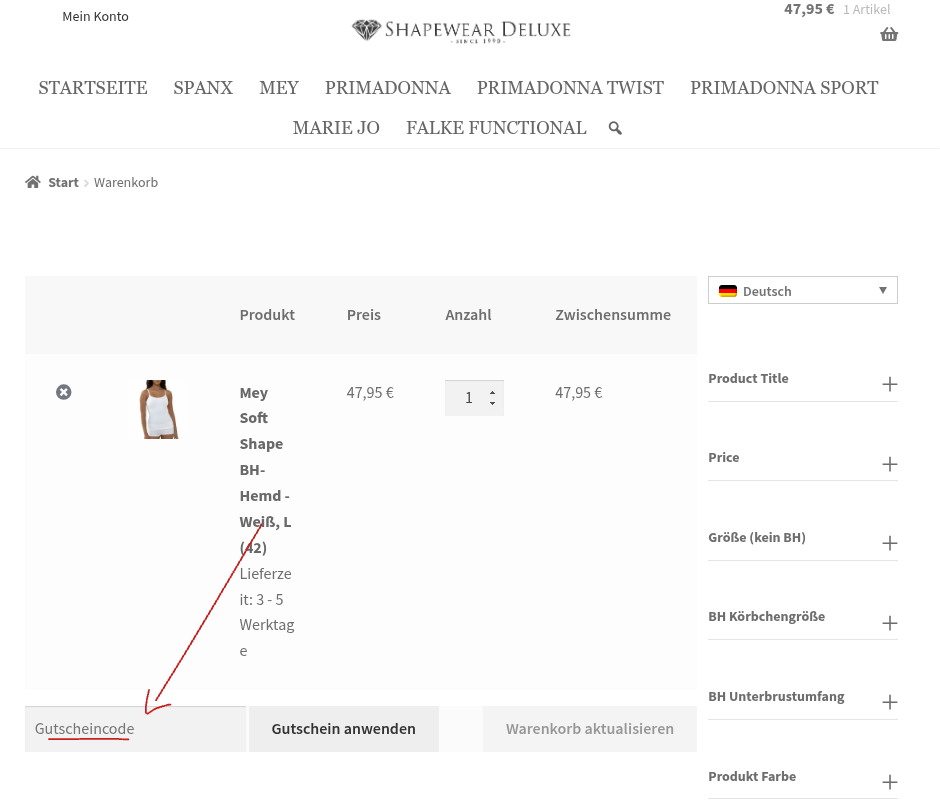Increase the quantity with the up arrow
The image size is (940, 806).
point(491,391)
